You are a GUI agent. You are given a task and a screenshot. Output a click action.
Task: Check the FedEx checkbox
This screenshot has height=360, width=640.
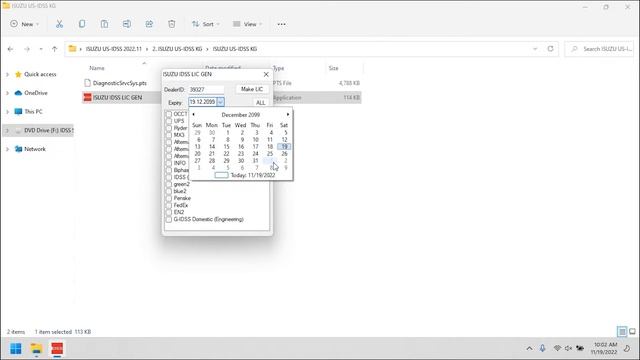pyautogui.click(x=169, y=205)
